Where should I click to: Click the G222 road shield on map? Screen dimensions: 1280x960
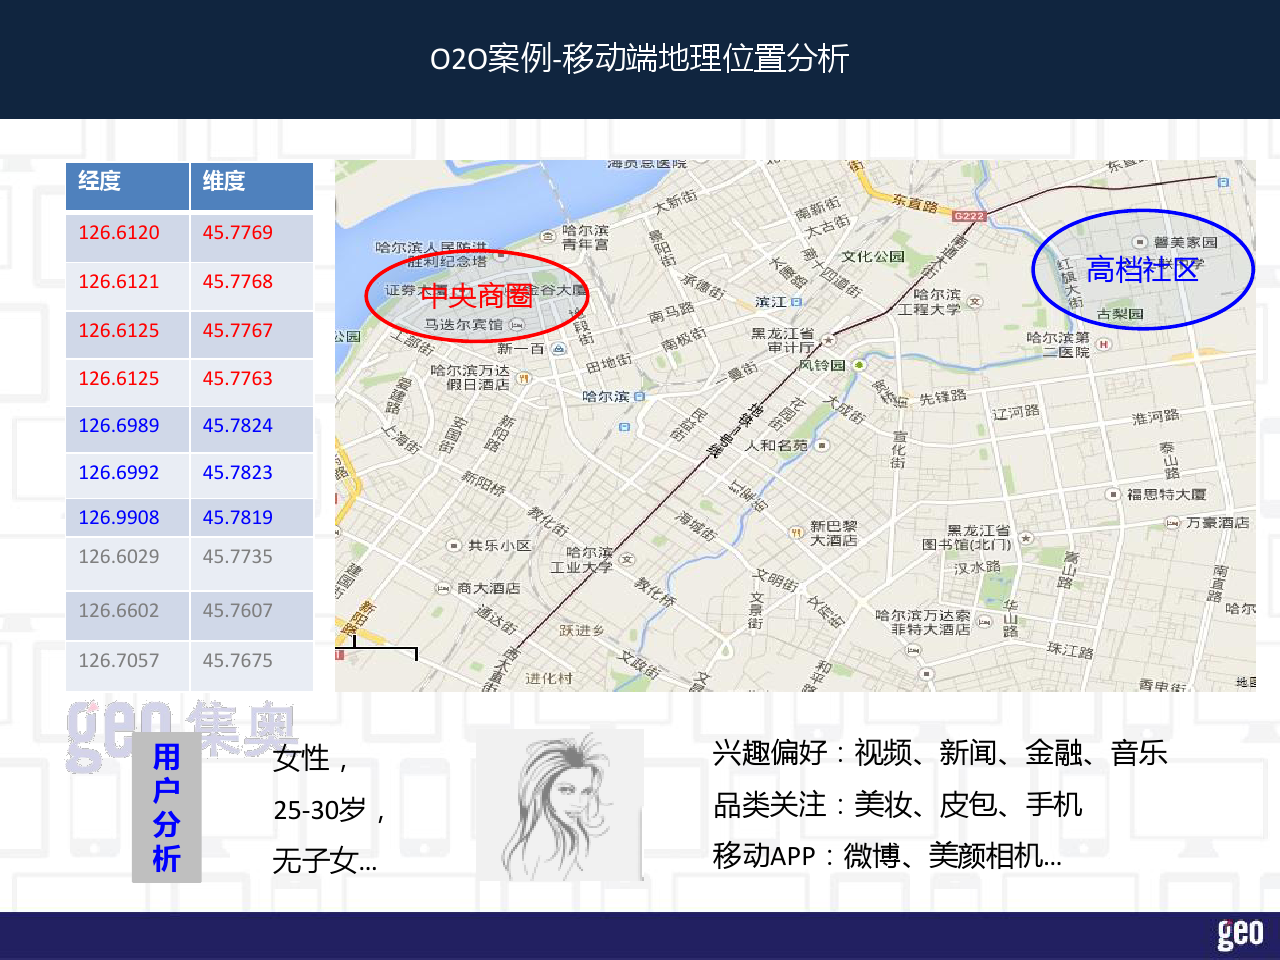tap(969, 216)
